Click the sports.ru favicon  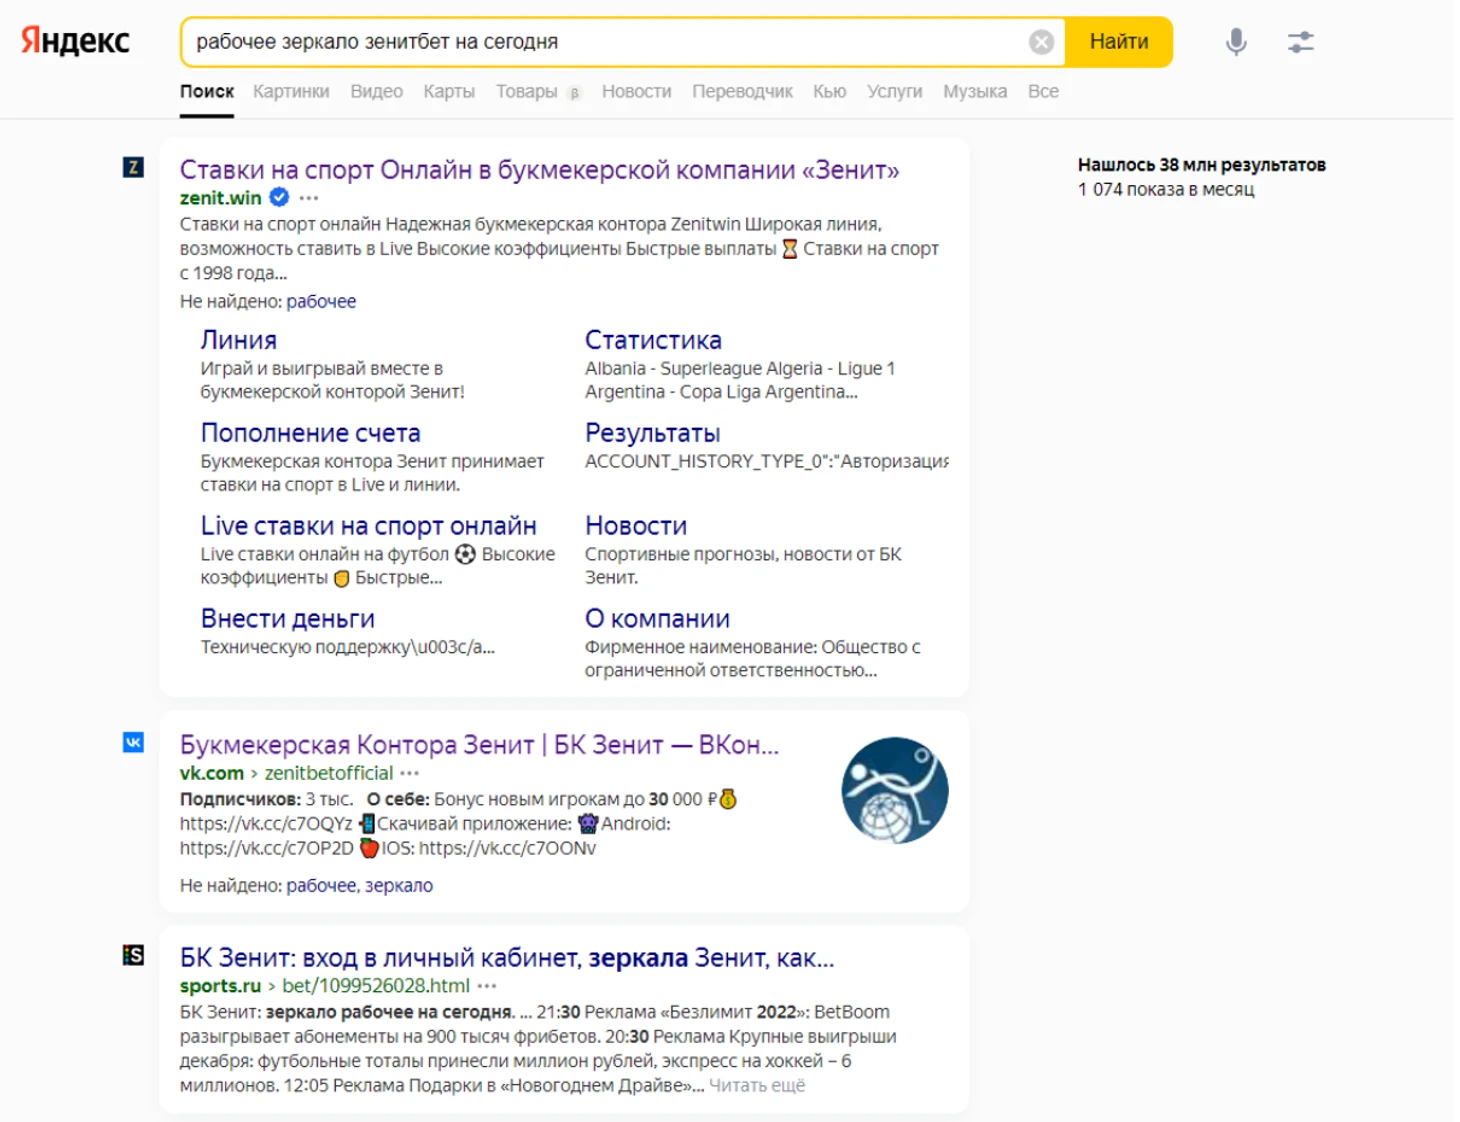pyautogui.click(x=133, y=955)
